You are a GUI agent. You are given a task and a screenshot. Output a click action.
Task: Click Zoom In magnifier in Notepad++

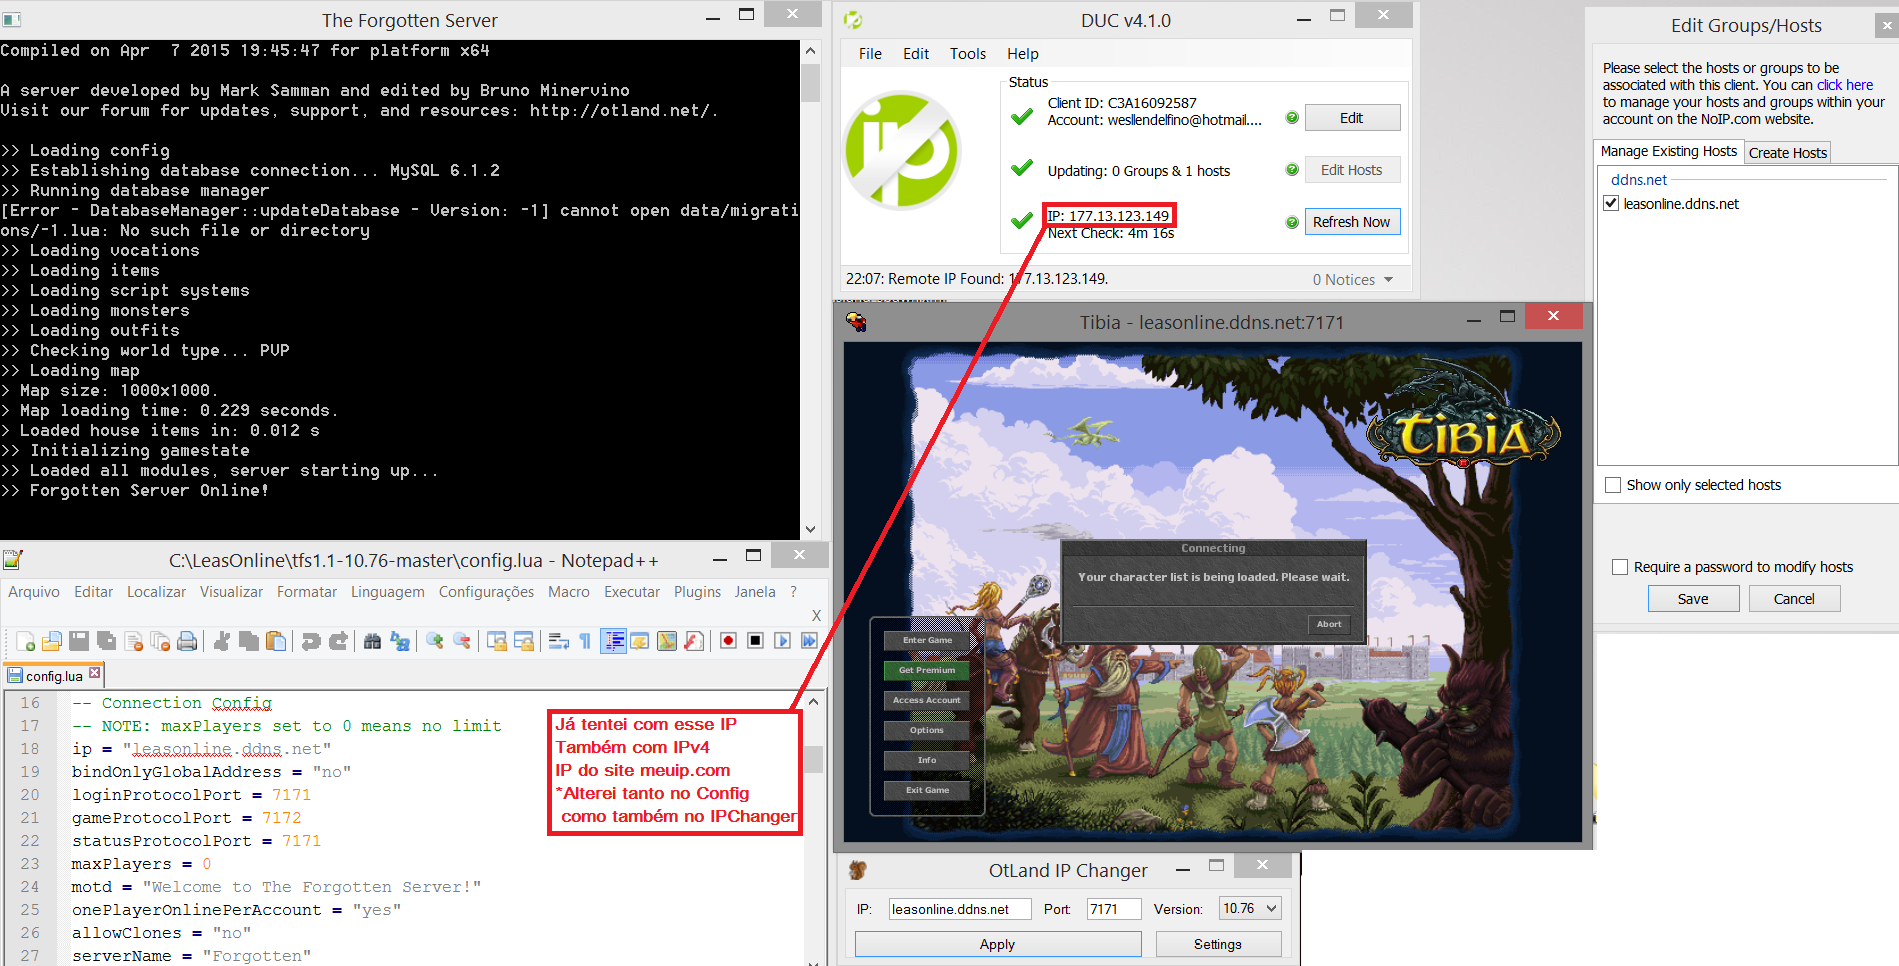[435, 641]
